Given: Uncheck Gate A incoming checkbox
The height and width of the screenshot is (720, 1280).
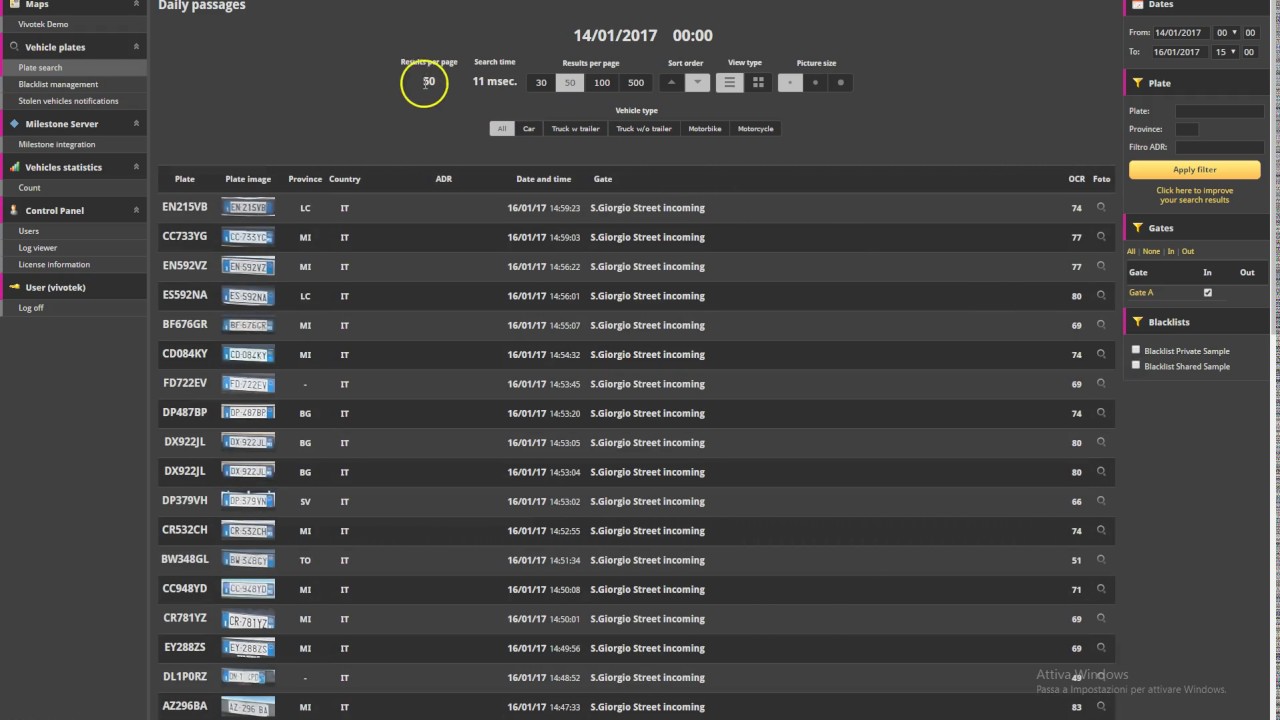Looking at the screenshot, I should coord(1208,293).
